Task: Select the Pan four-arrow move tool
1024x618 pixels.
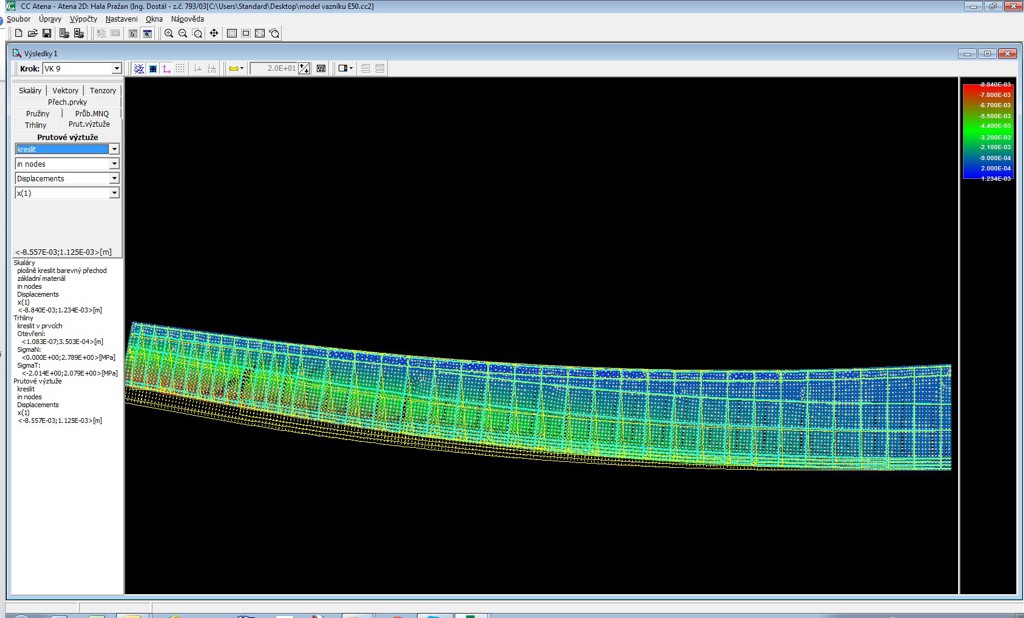Action: (214, 33)
